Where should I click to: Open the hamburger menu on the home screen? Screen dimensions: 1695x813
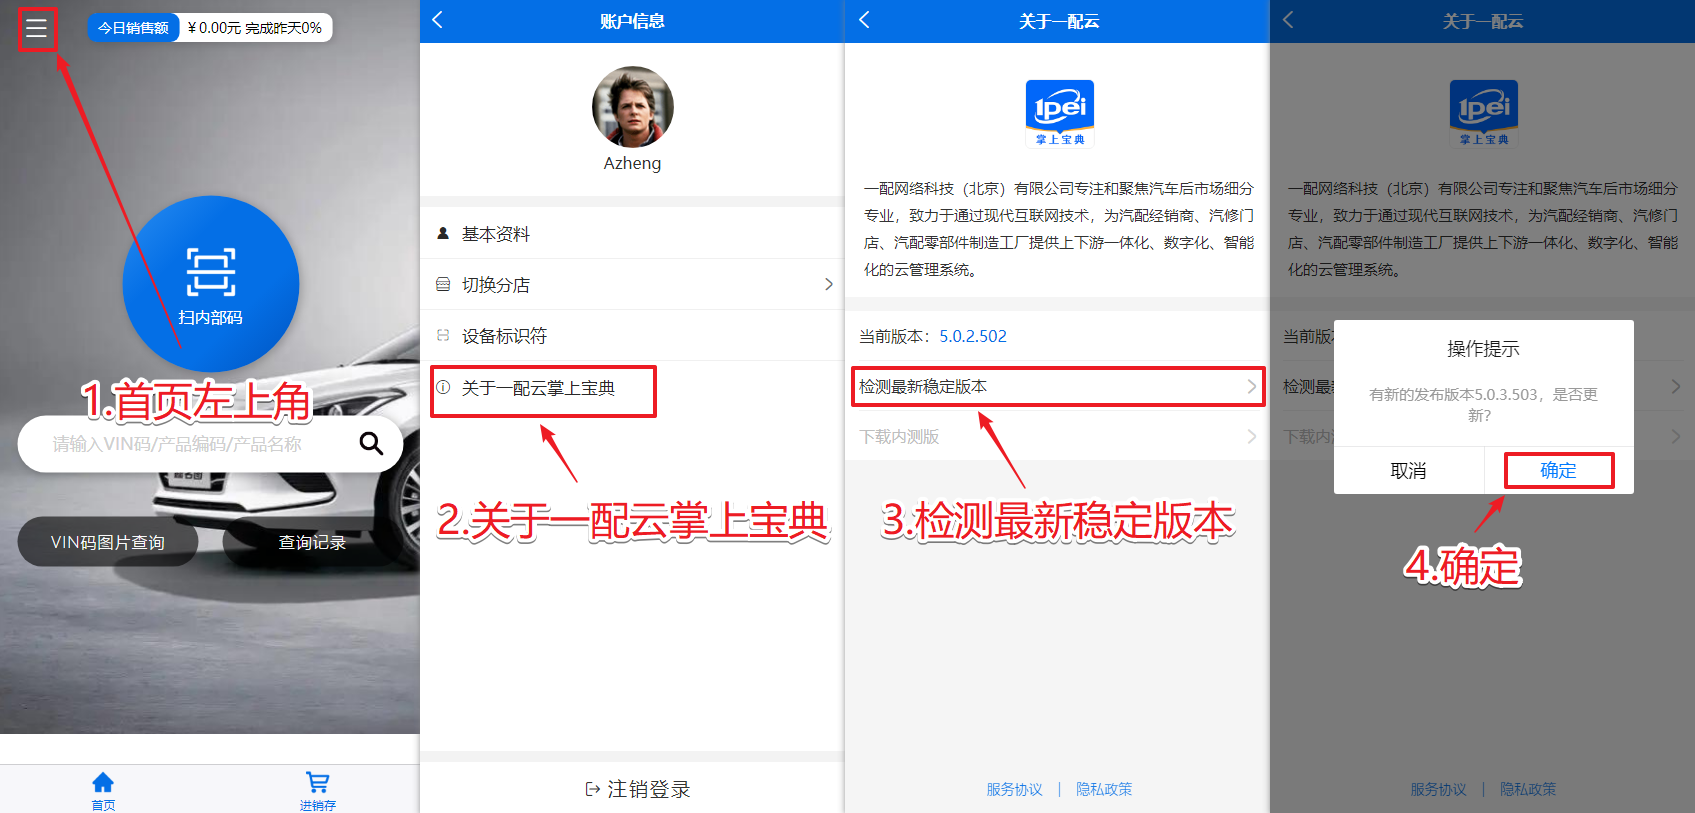pos(36,28)
